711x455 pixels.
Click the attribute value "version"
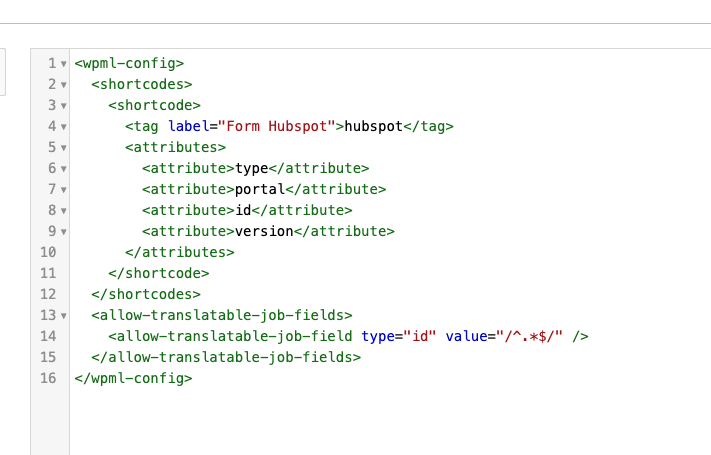pos(264,231)
